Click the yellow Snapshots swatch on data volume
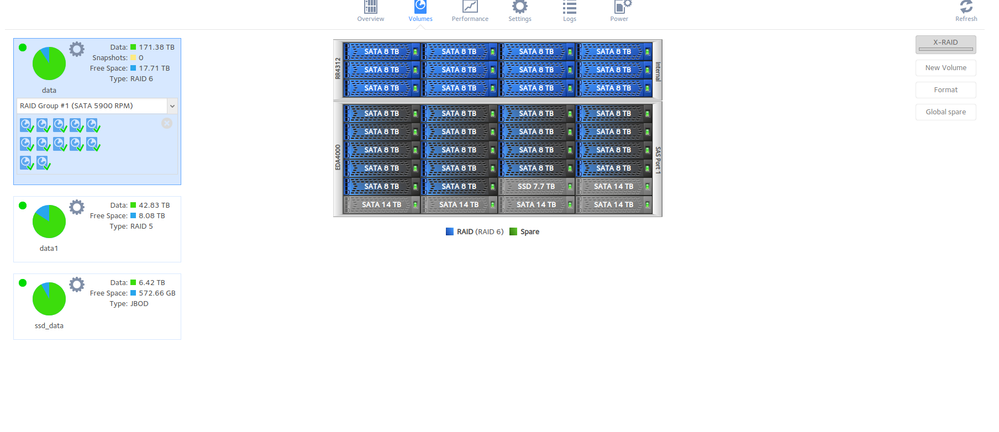 point(133,57)
